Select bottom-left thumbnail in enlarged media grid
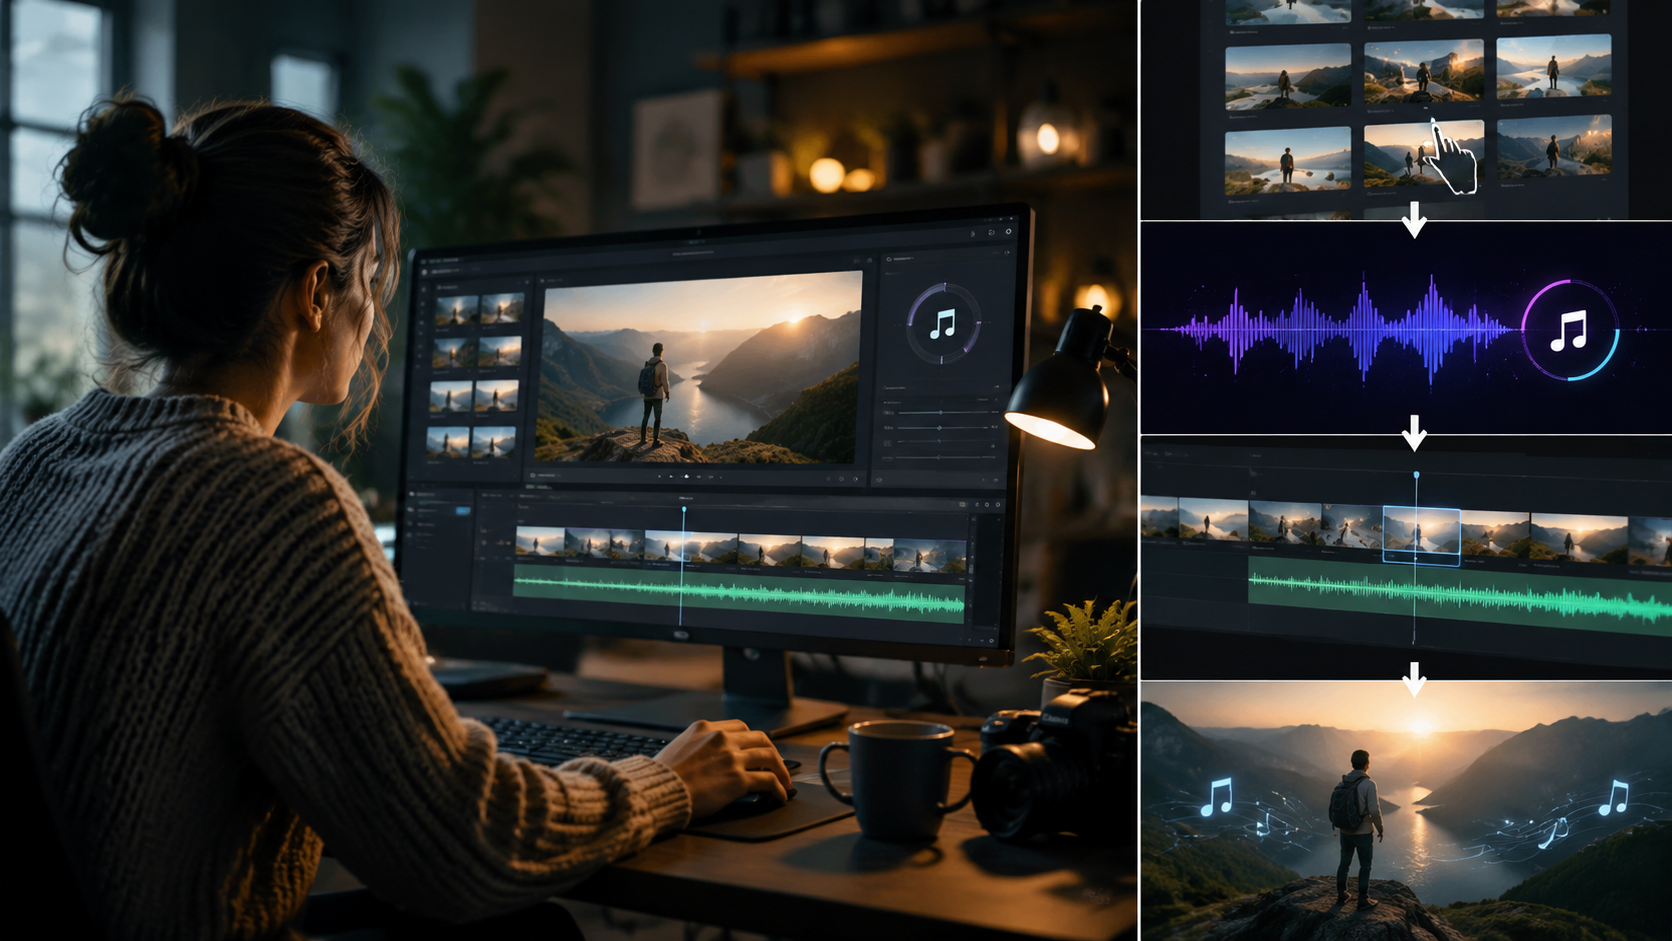Viewport: 1672px width, 941px height. click(x=1288, y=160)
